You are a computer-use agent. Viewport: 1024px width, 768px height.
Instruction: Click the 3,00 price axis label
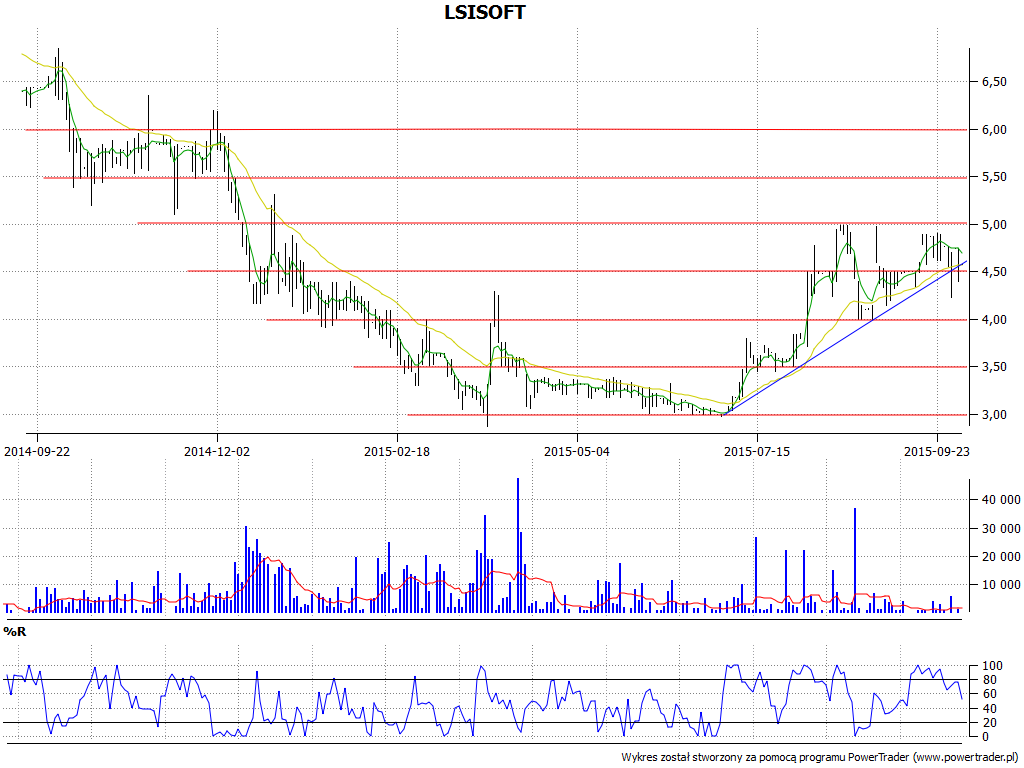tap(994, 415)
